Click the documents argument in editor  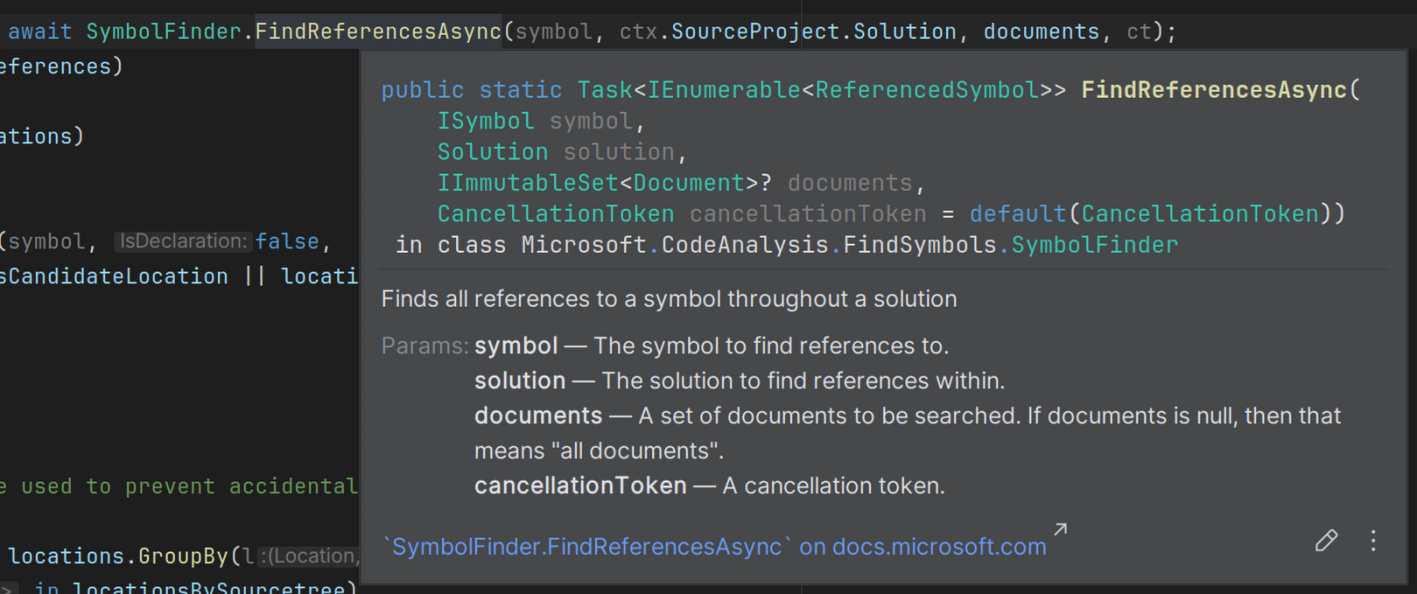click(1040, 32)
